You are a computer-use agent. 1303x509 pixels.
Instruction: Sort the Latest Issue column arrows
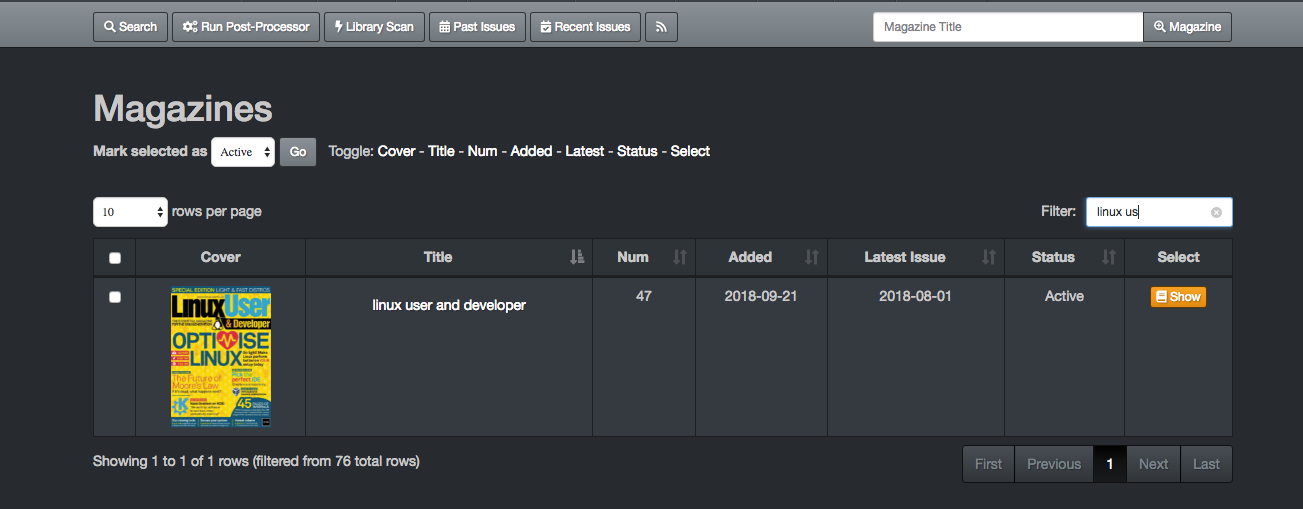tap(989, 257)
